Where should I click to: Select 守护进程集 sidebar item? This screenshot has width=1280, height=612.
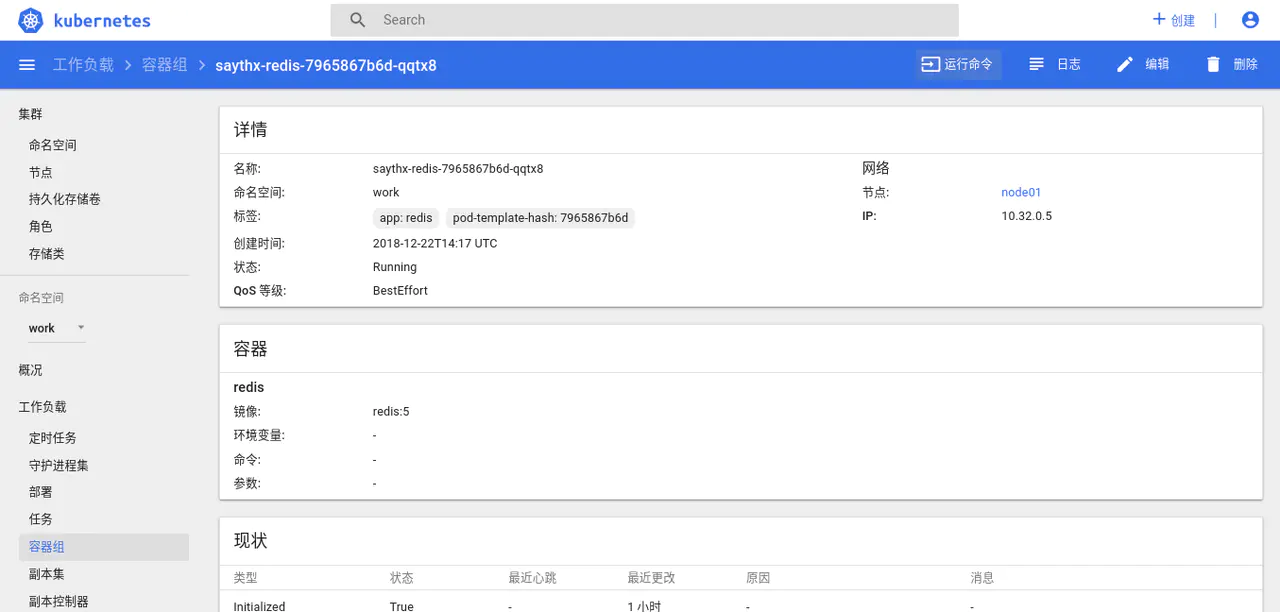[x=59, y=465]
